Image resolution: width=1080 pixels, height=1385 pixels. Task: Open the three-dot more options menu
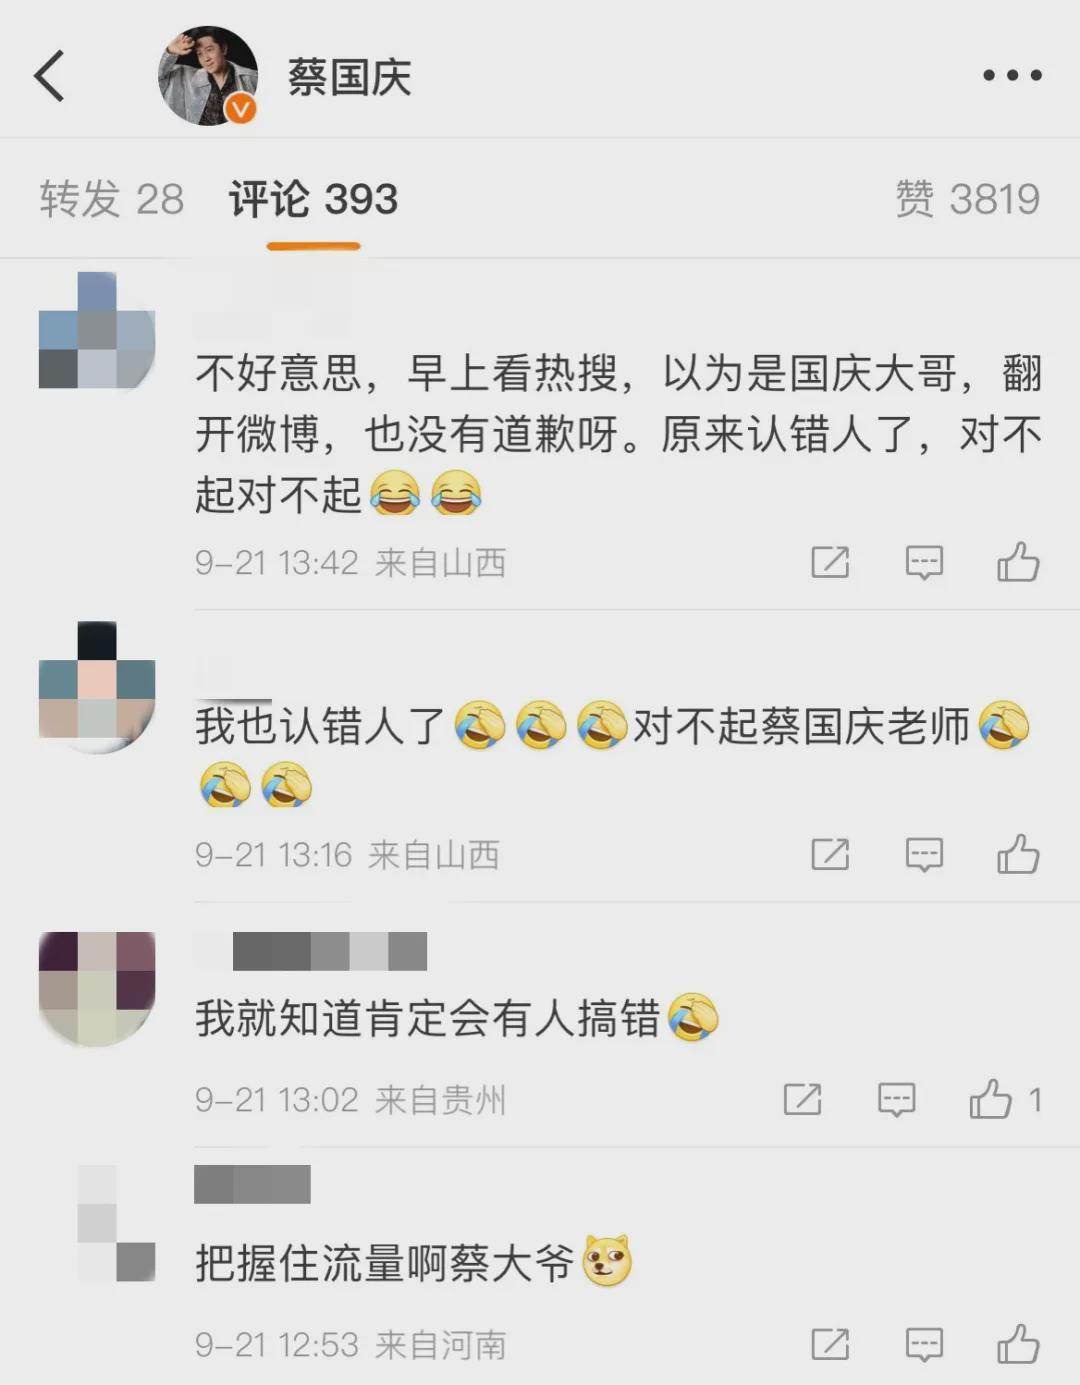coord(1012,75)
